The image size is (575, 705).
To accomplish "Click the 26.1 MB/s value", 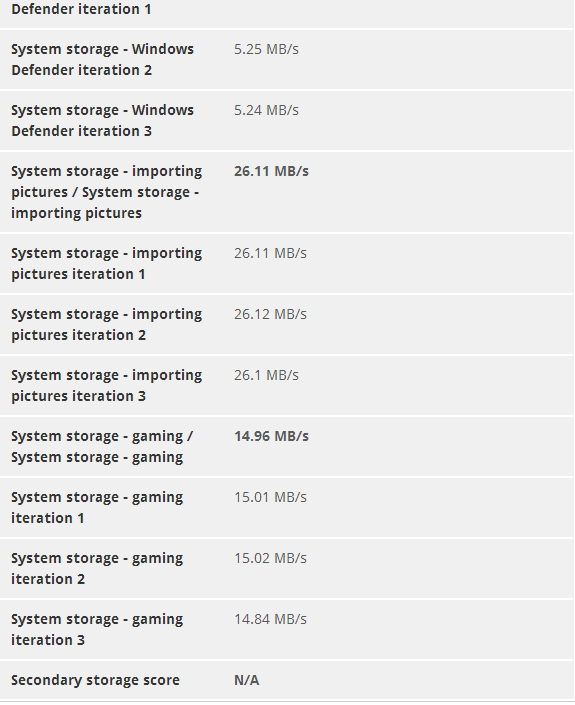I will coord(266,375).
